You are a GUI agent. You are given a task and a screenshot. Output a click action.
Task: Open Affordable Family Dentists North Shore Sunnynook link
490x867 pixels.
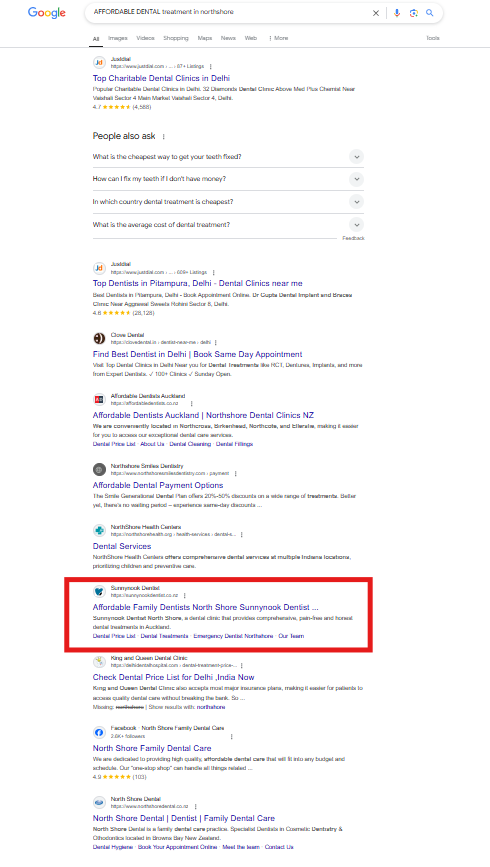205,607
